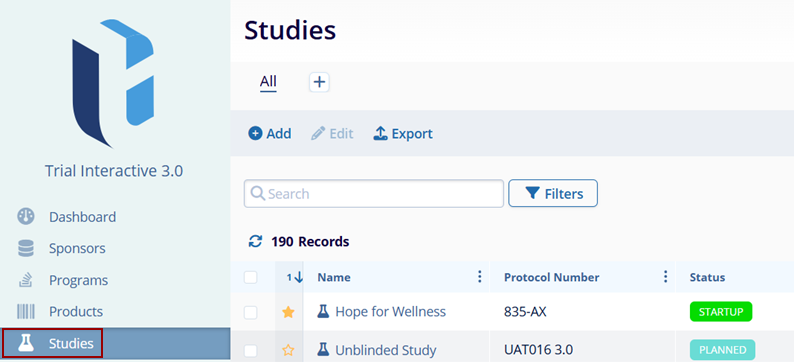
Task: Click the Studies flask icon in sidebar
Action: click(x=26, y=343)
